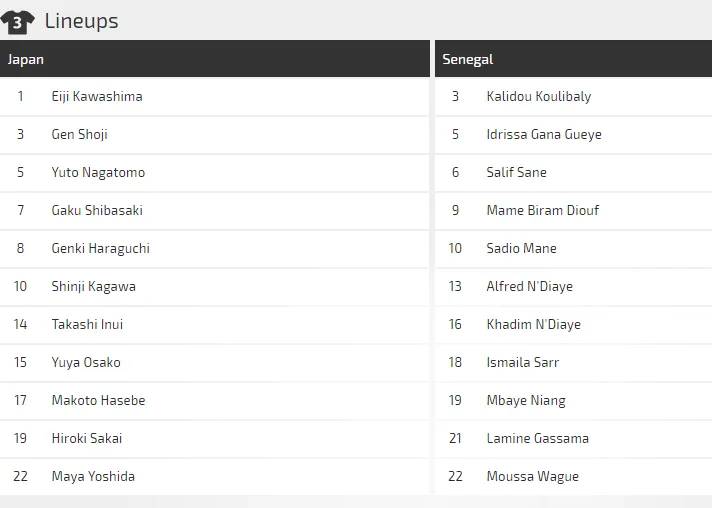712x508 pixels.
Task: Open Eiji Kawashima's player page
Action: tap(97, 97)
